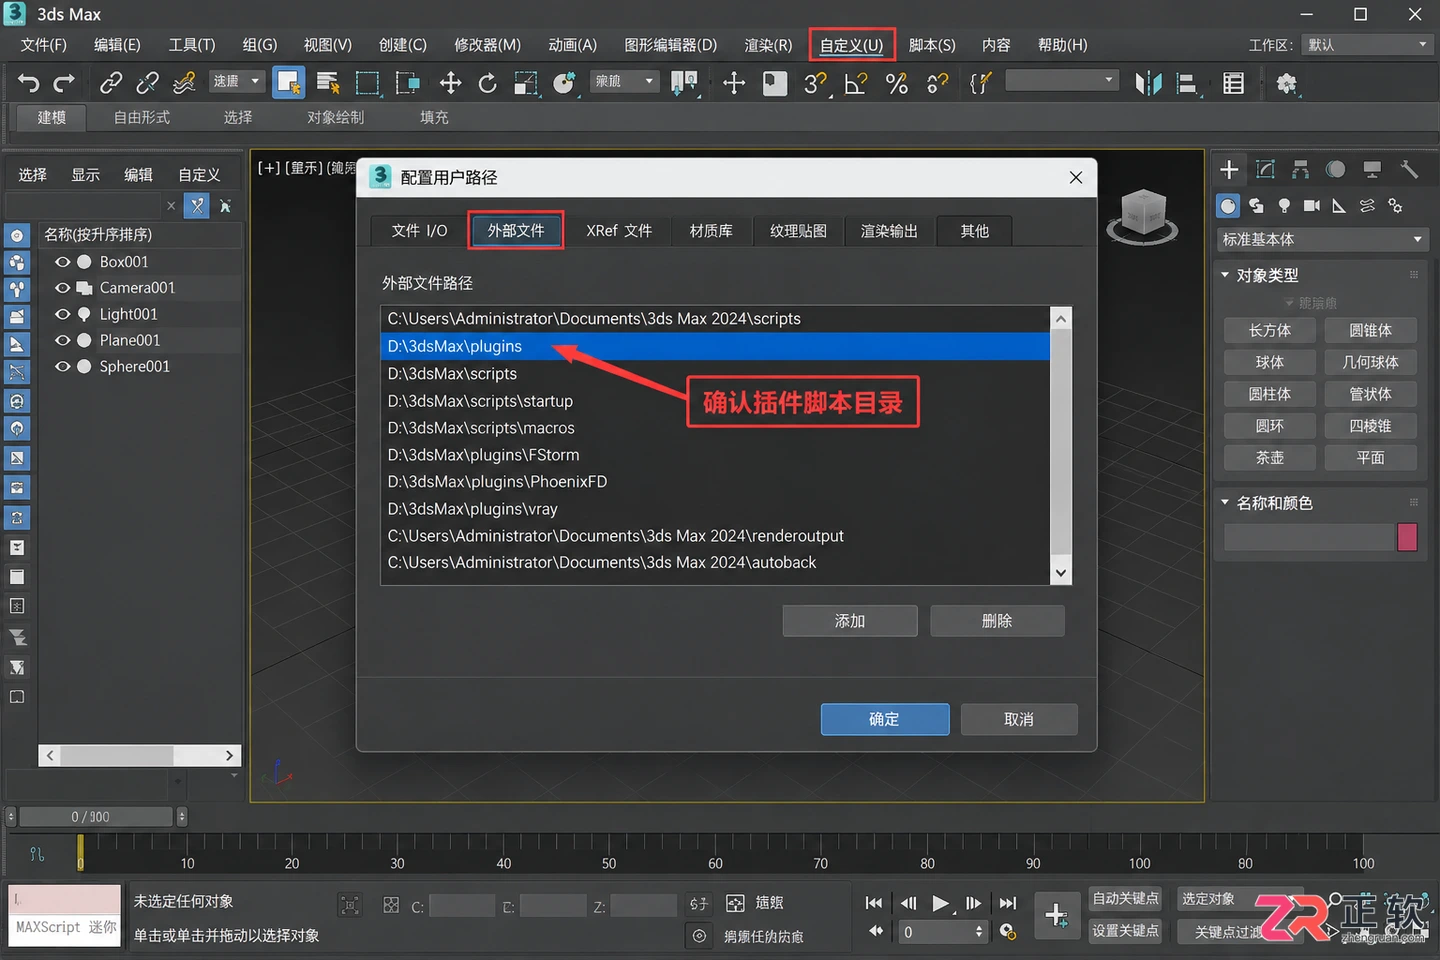Select the D:\3dsMax\plugins\vray path row

716,509
